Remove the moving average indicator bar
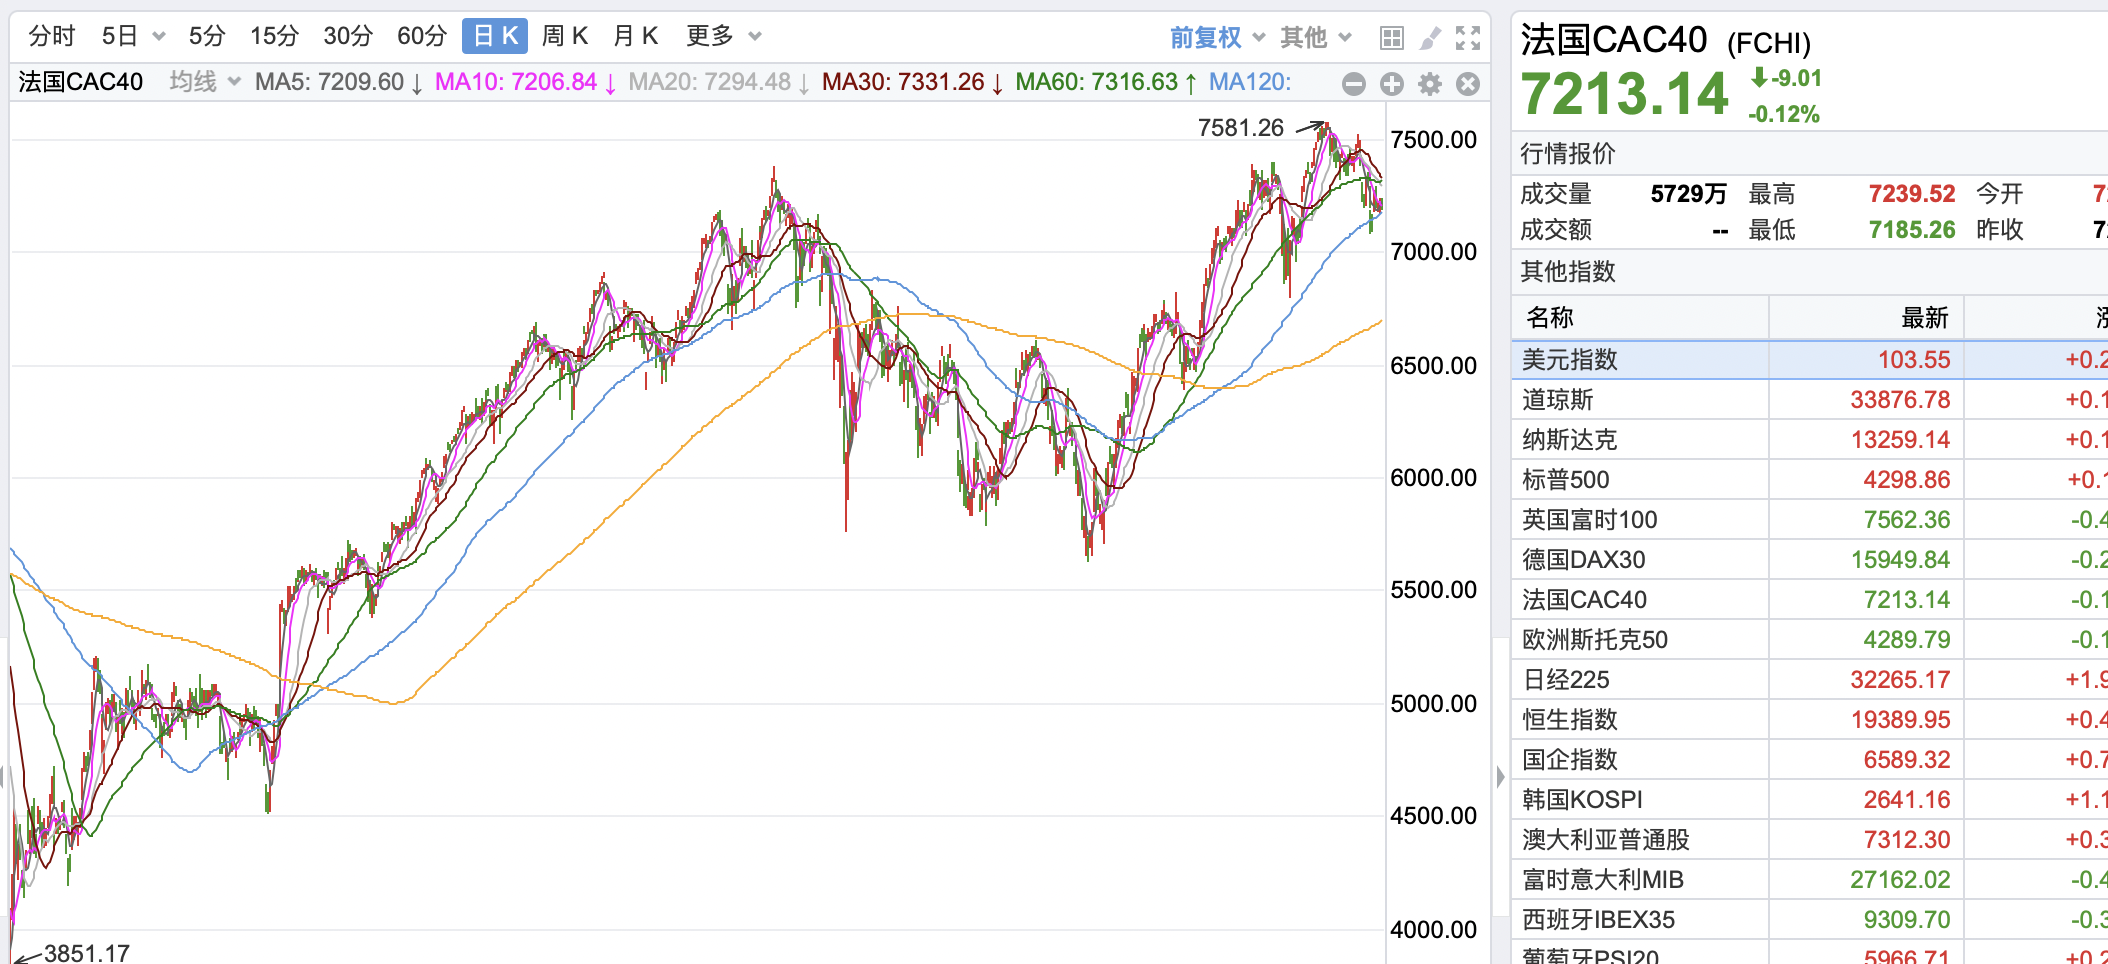The height and width of the screenshot is (964, 2108). pos(1468,84)
